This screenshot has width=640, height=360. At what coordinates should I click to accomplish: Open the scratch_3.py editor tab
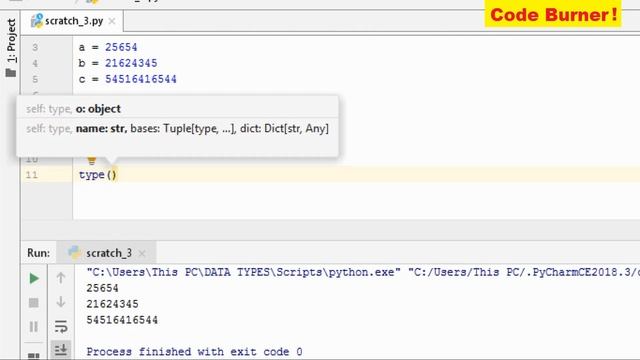(73, 21)
